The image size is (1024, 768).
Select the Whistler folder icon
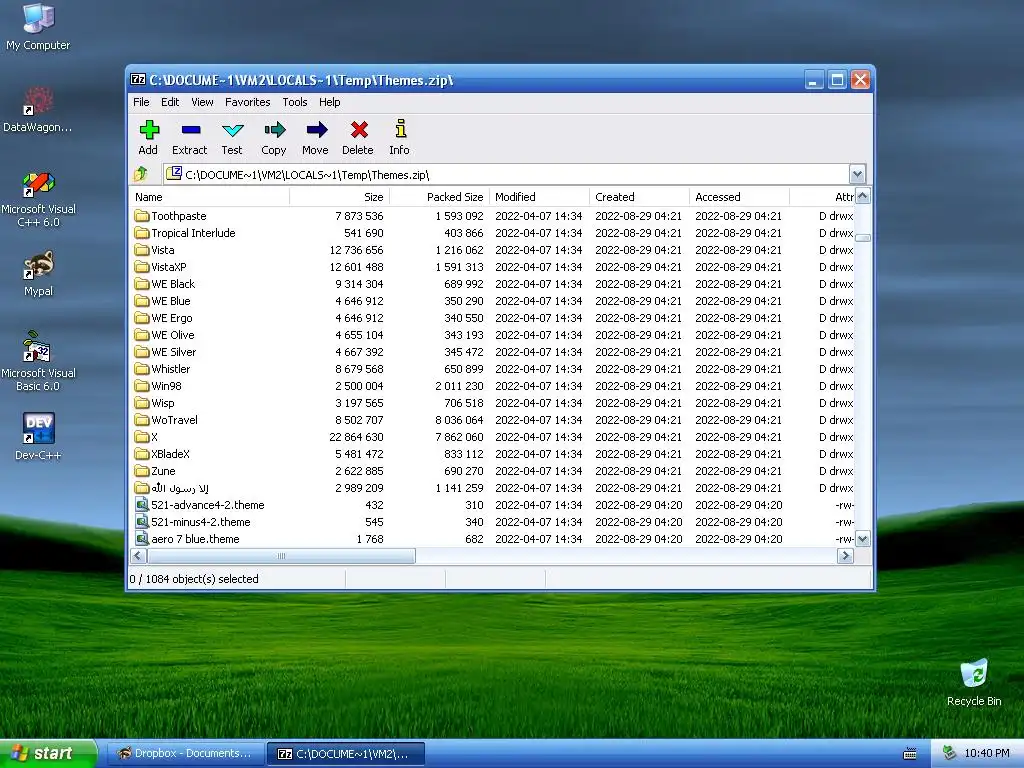[142, 368]
